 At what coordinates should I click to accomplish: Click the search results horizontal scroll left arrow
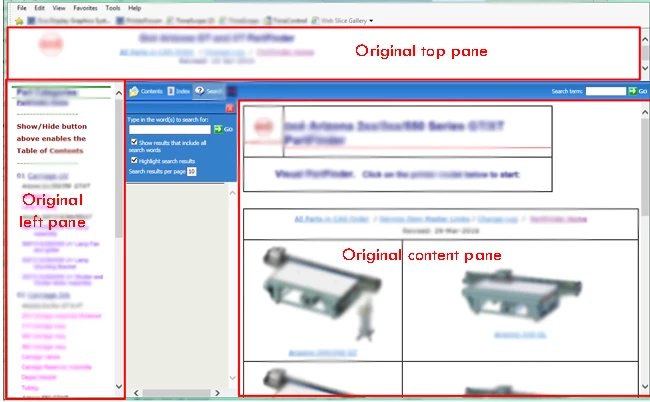pos(136,393)
